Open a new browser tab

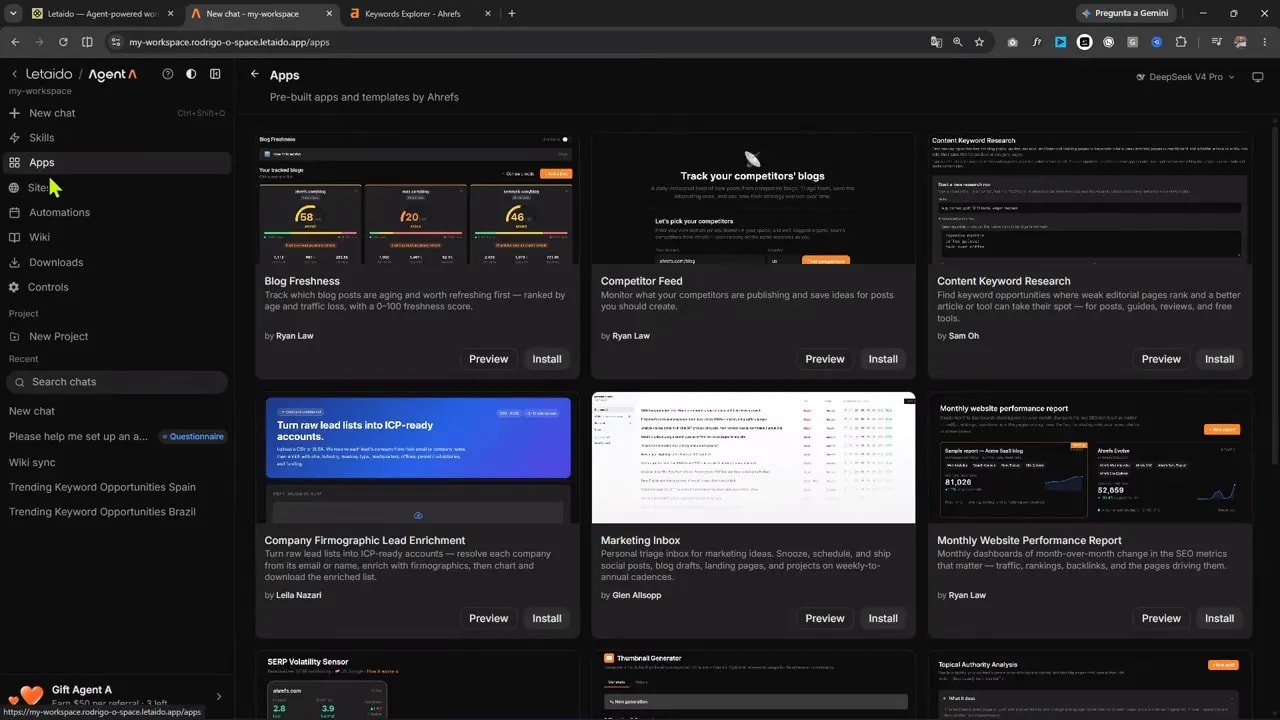(512, 14)
